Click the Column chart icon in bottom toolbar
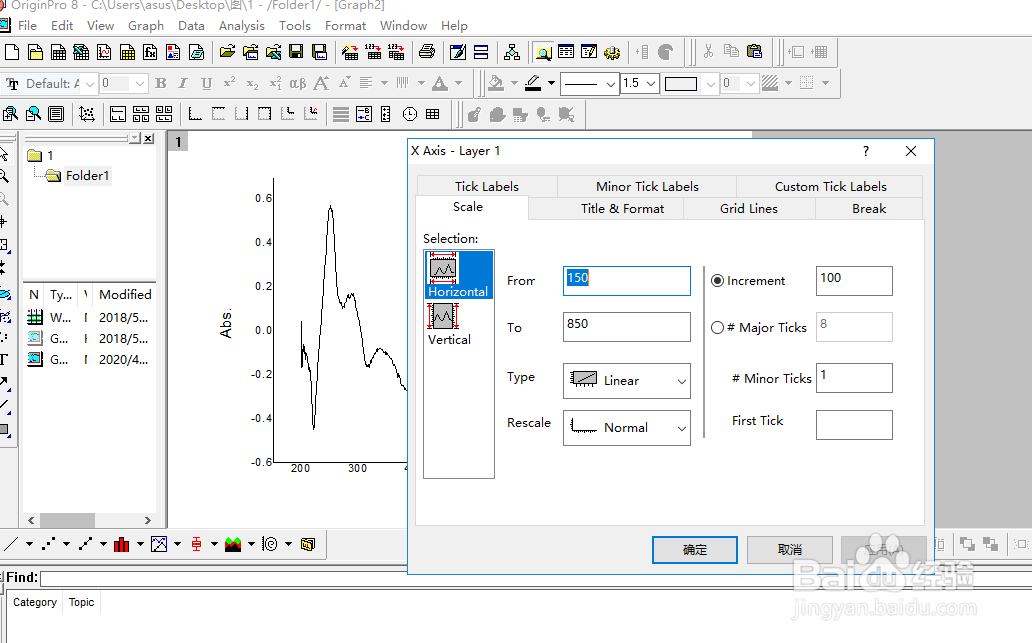 coord(122,544)
